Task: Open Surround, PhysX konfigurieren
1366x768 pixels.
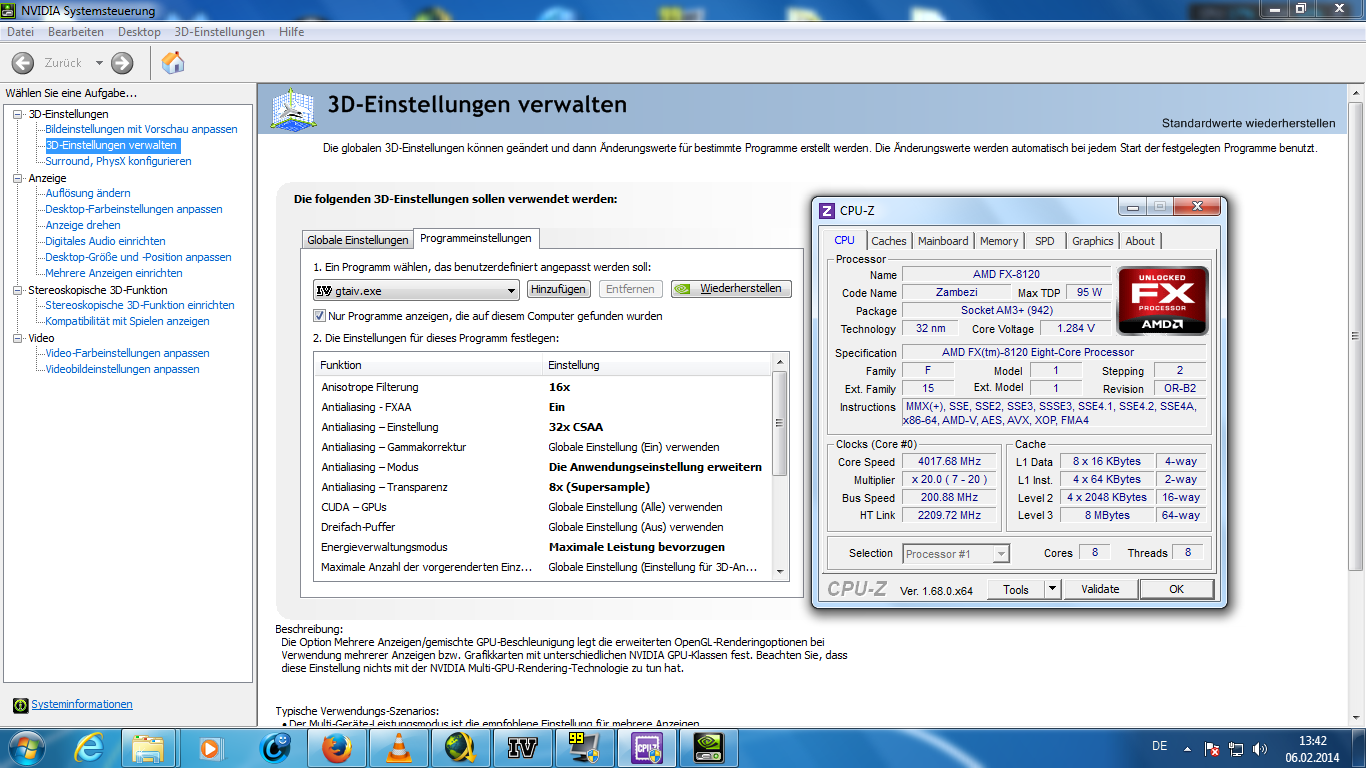Action: point(118,161)
